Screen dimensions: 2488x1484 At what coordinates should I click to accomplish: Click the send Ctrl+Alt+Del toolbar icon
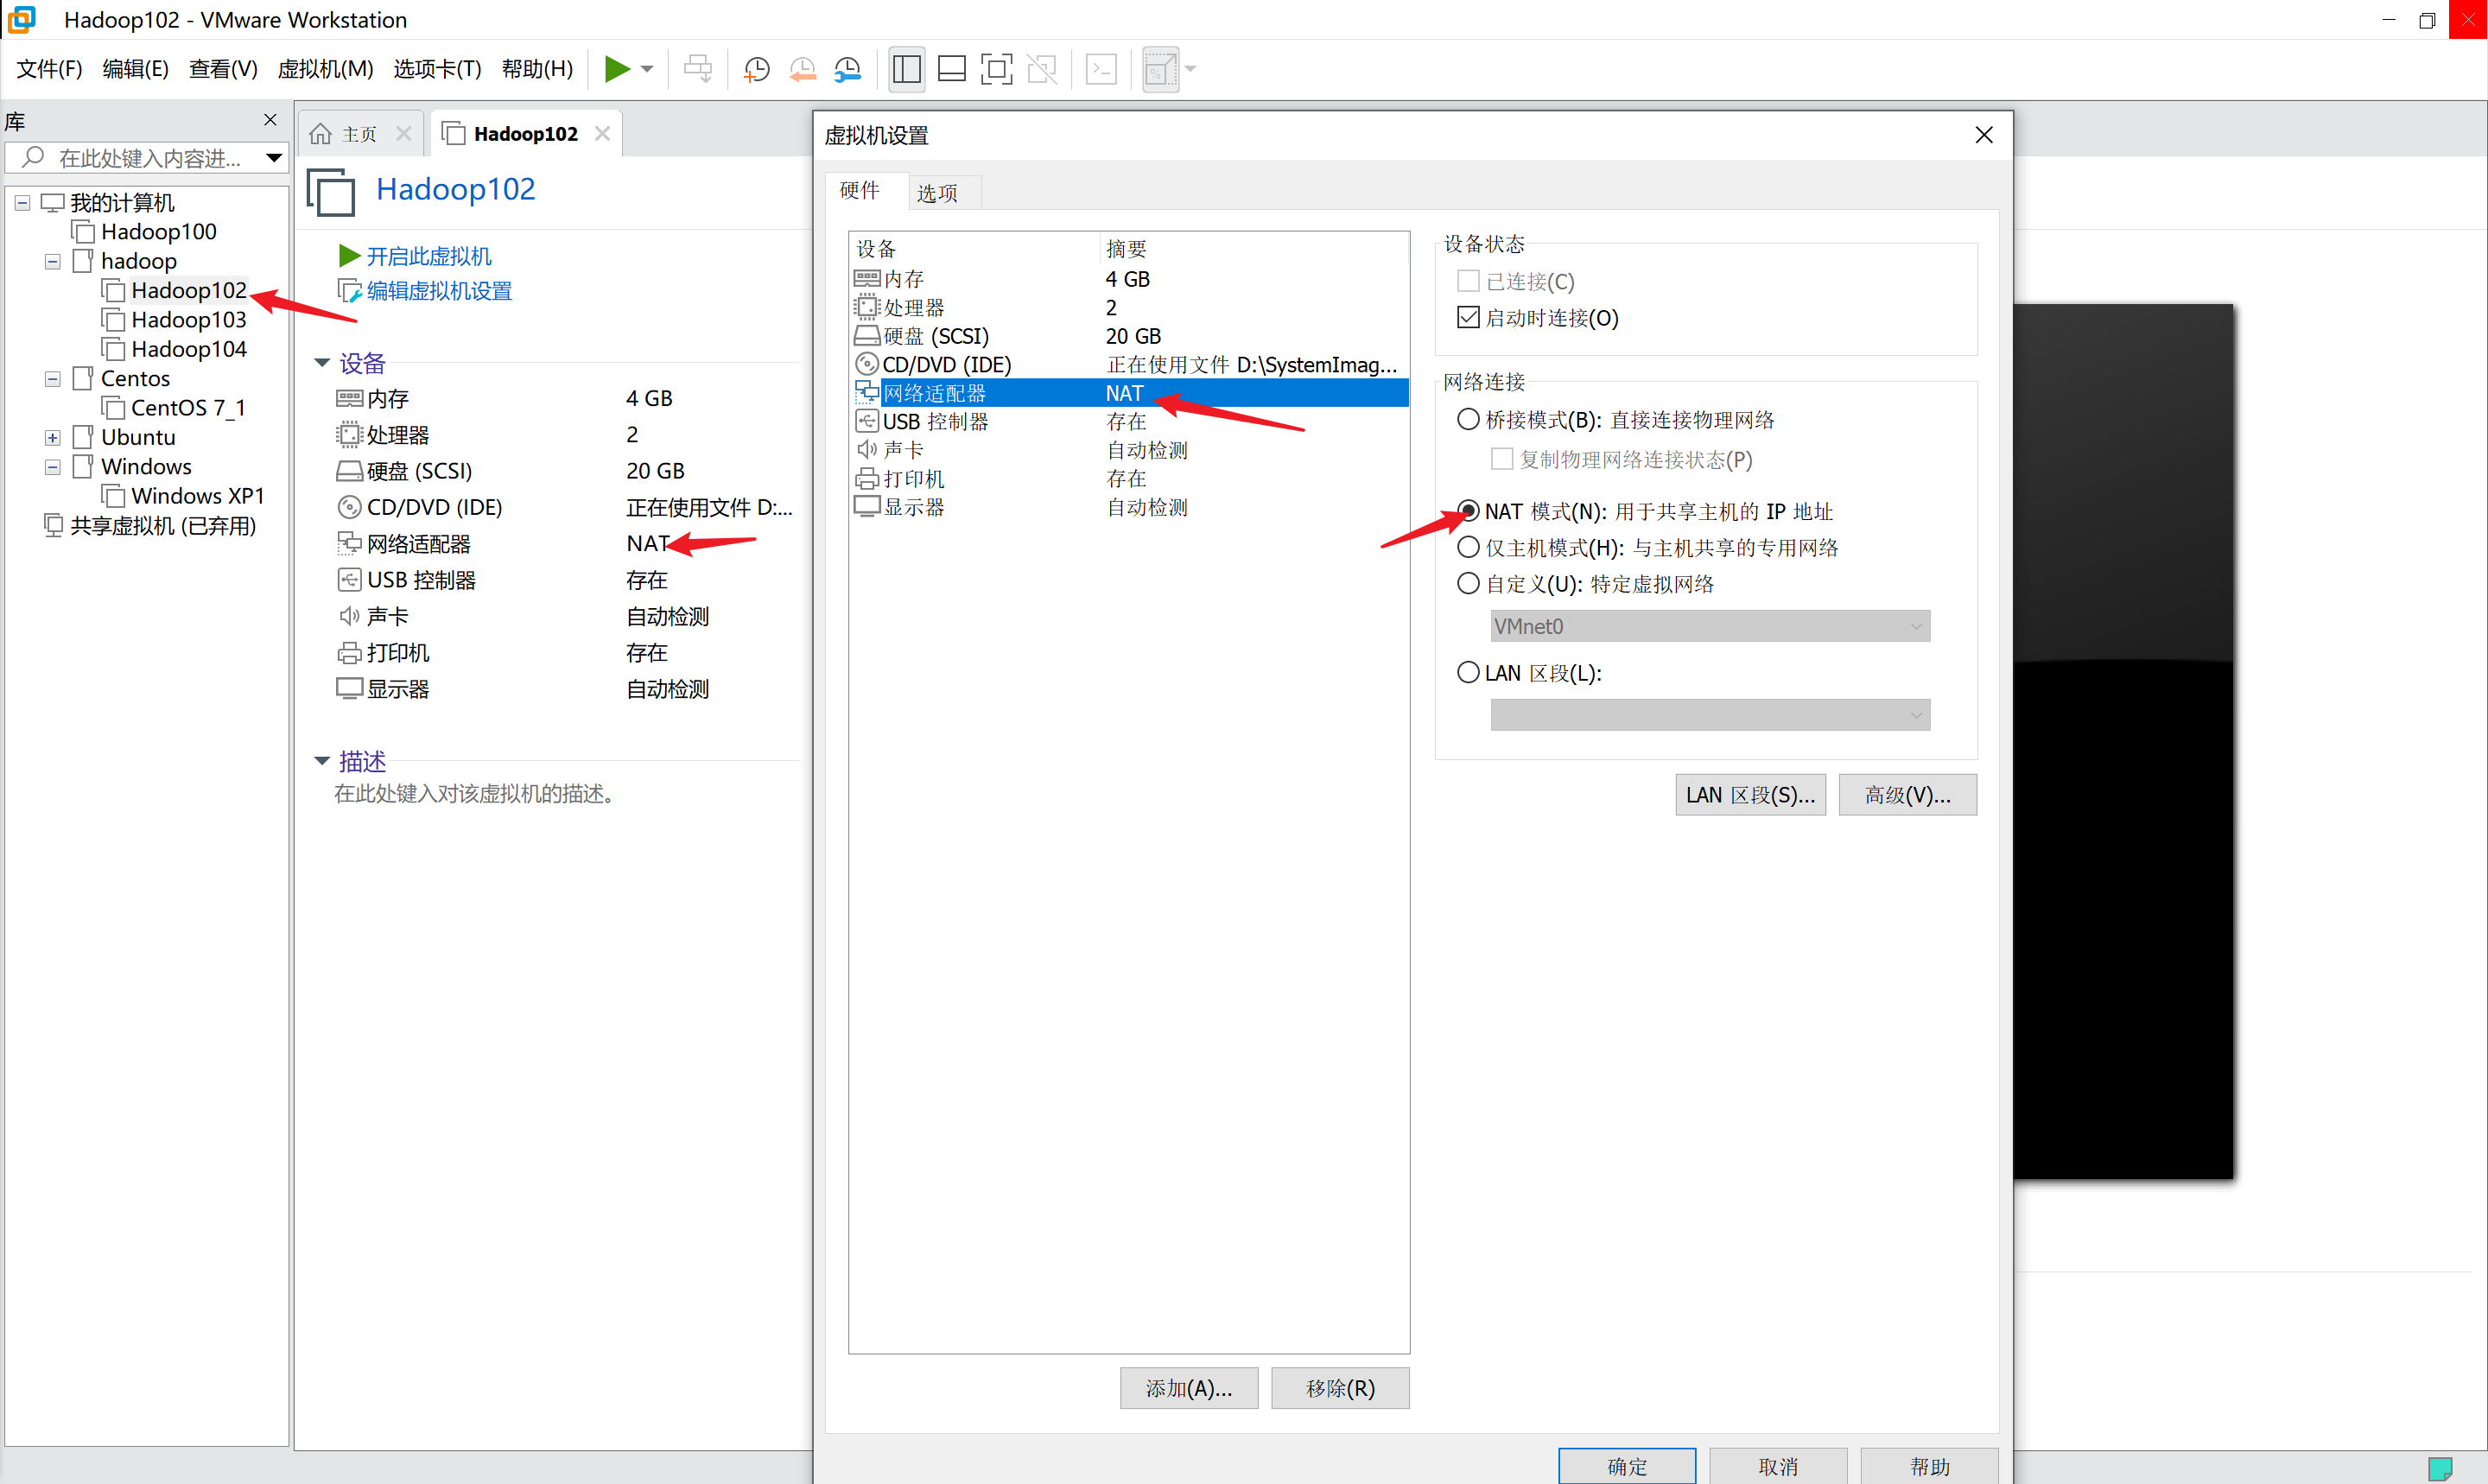pyautogui.click(x=698, y=69)
